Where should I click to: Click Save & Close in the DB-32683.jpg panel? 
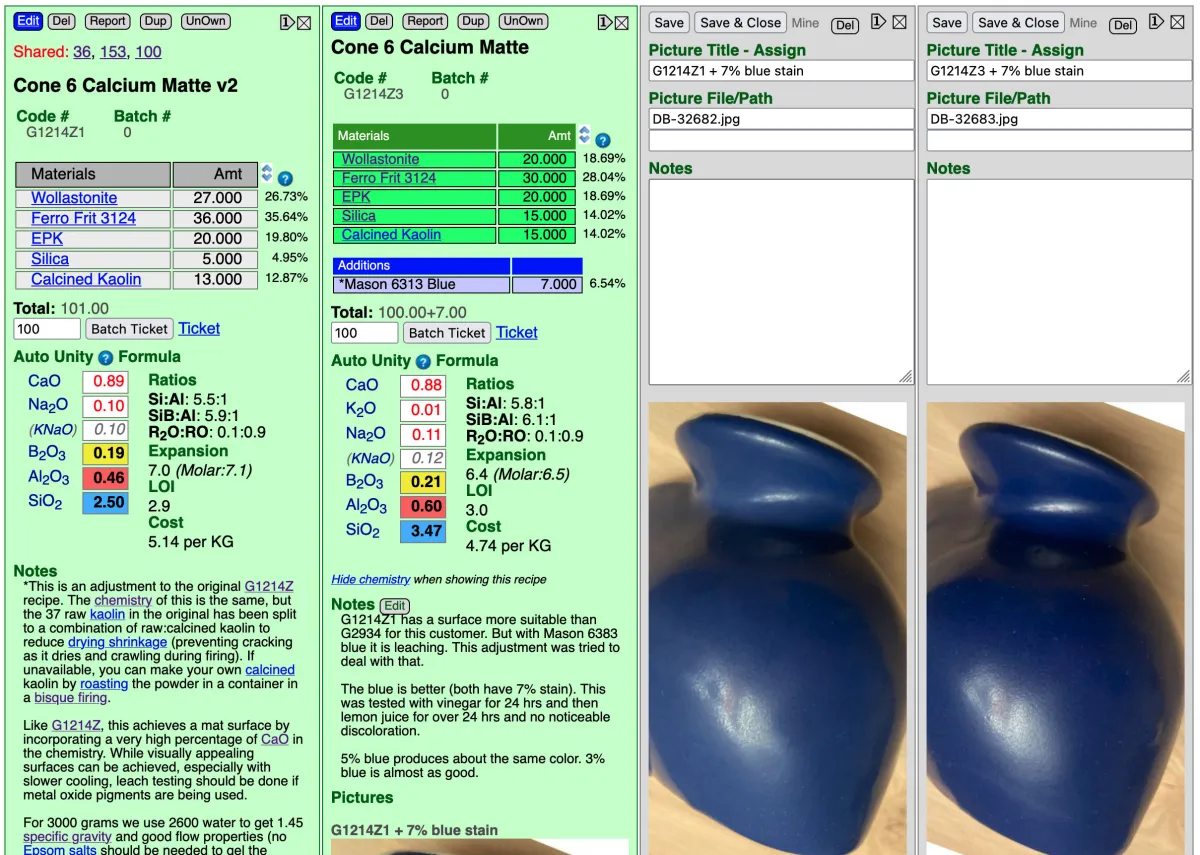(1018, 22)
